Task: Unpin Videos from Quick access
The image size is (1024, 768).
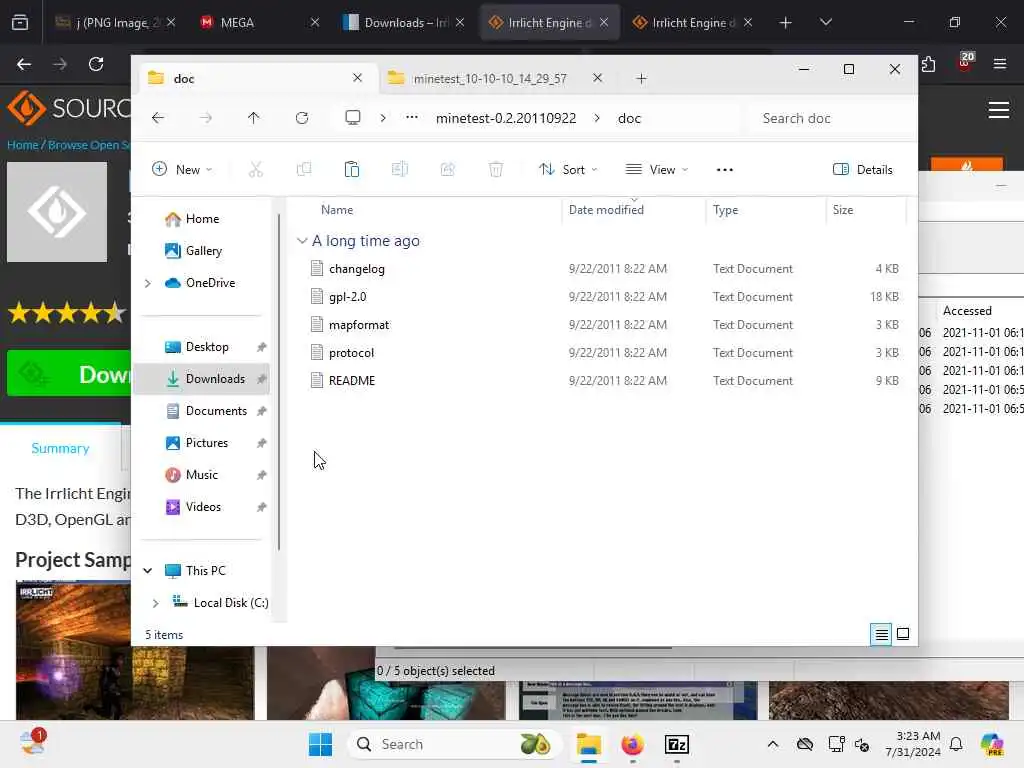Action: 261,507
